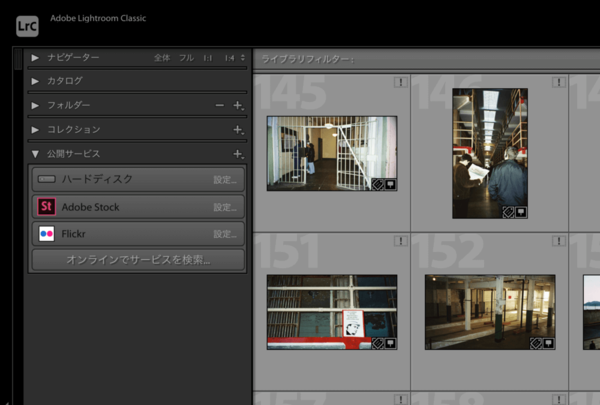
Task: Open 設定 for ハードディスク service
Action: (225, 180)
